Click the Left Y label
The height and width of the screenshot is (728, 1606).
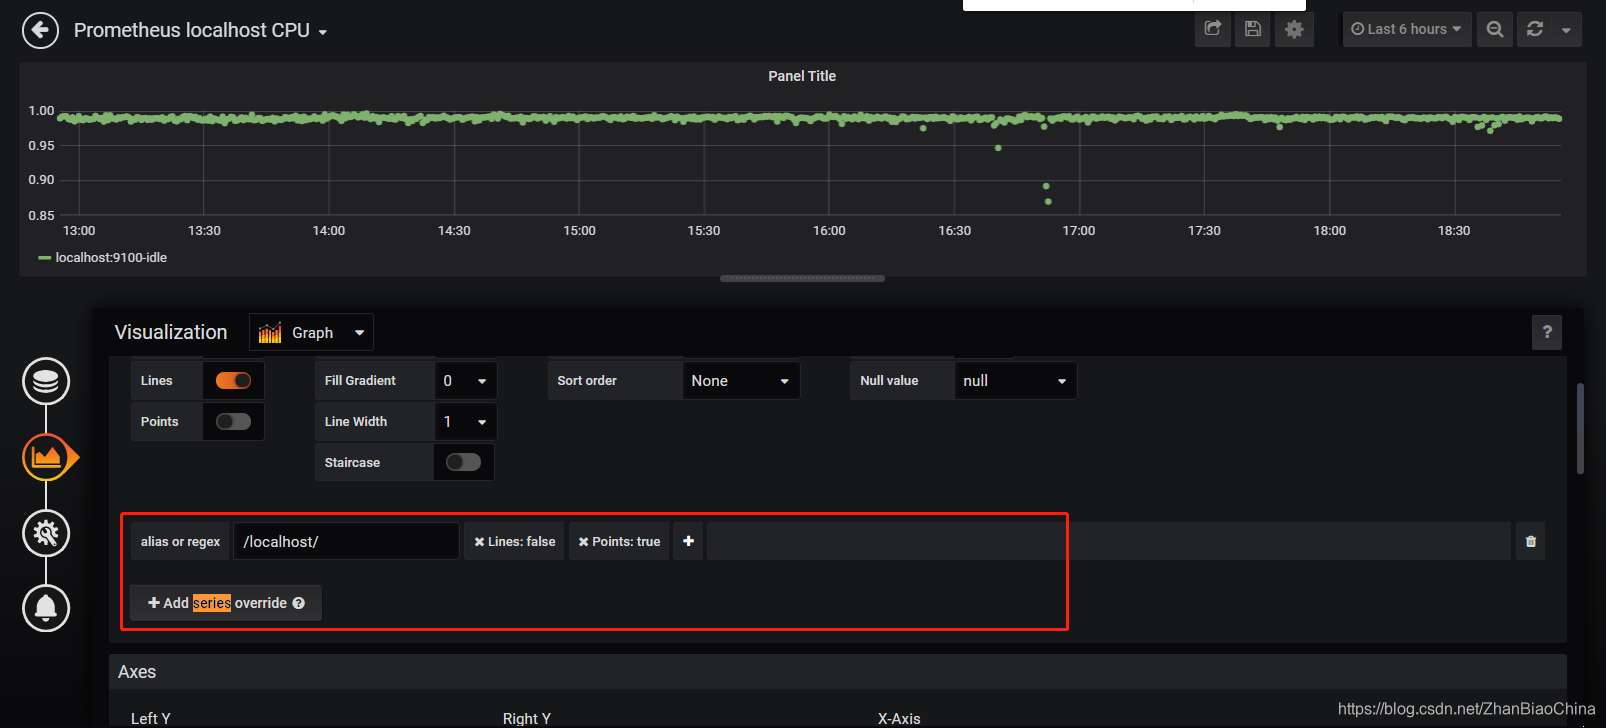151,718
